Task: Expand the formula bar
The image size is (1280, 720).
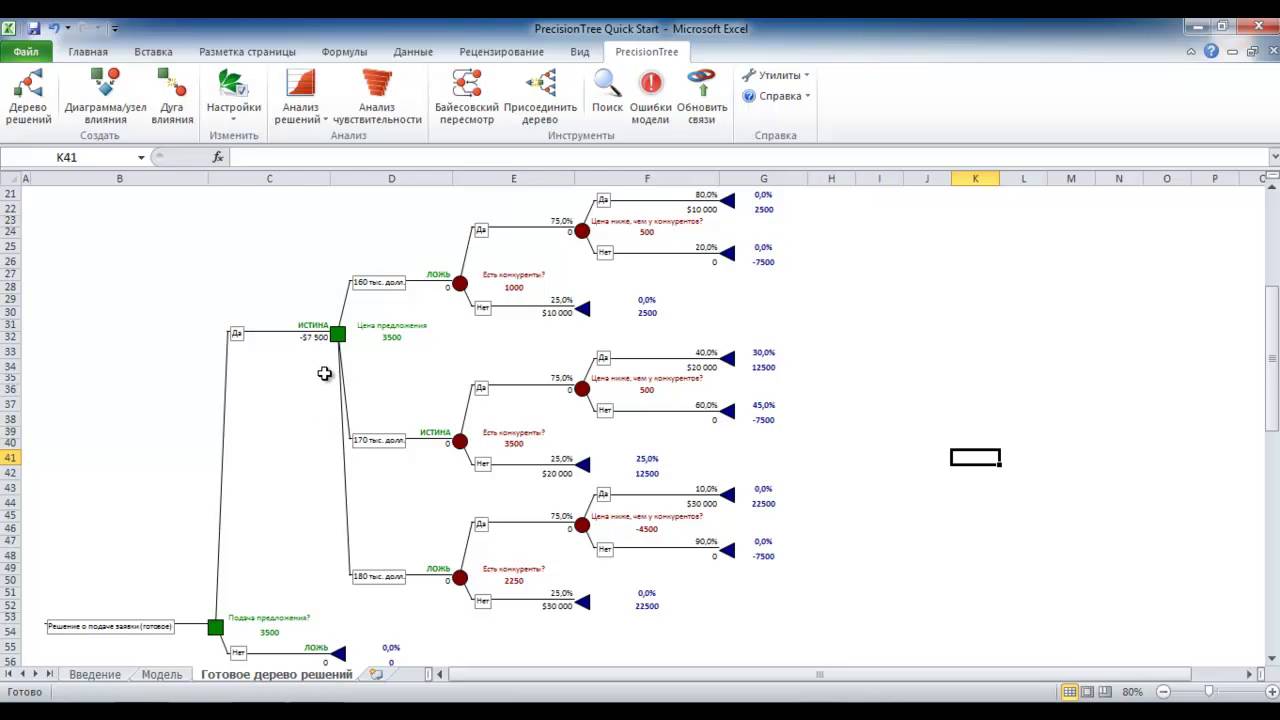Action: pyautogui.click(x=1273, y=157)
